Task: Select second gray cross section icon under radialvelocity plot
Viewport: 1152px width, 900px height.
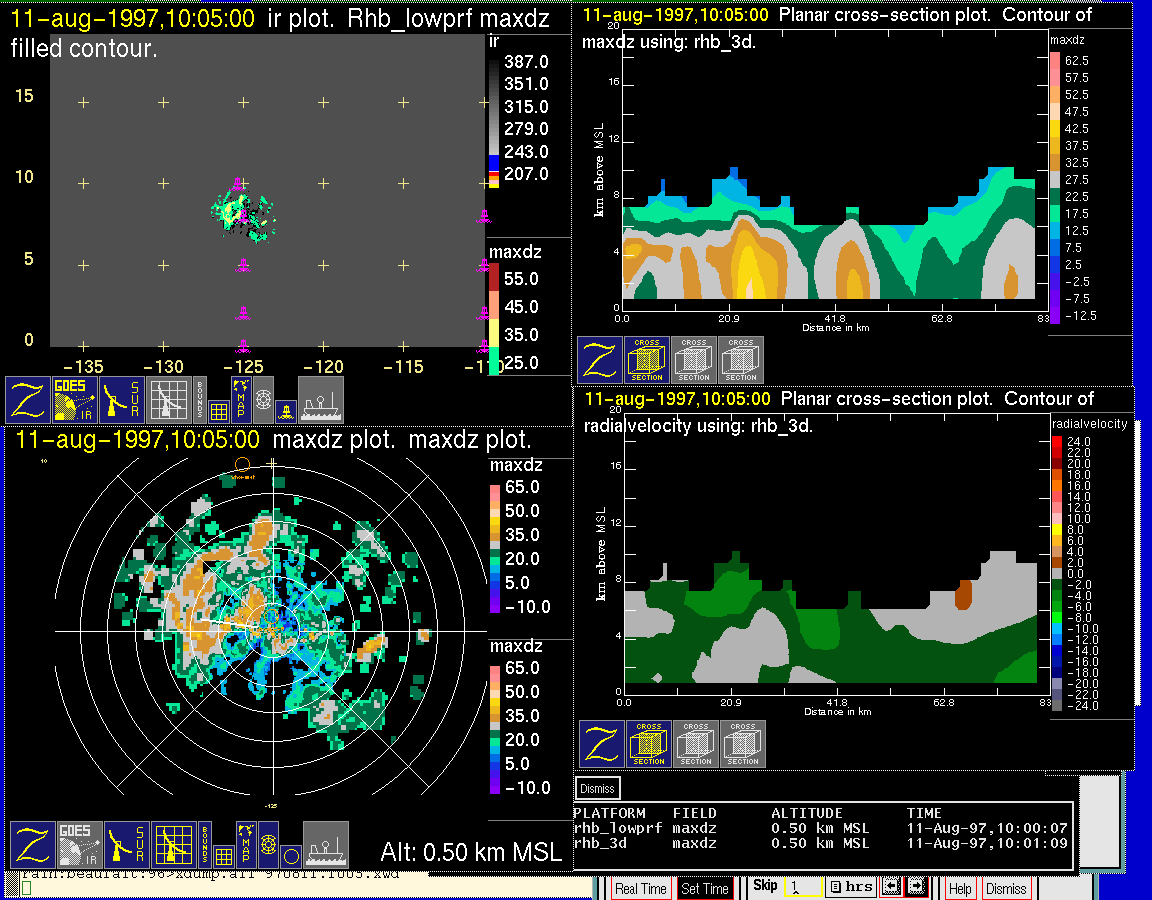Action: tap(696, 744)
